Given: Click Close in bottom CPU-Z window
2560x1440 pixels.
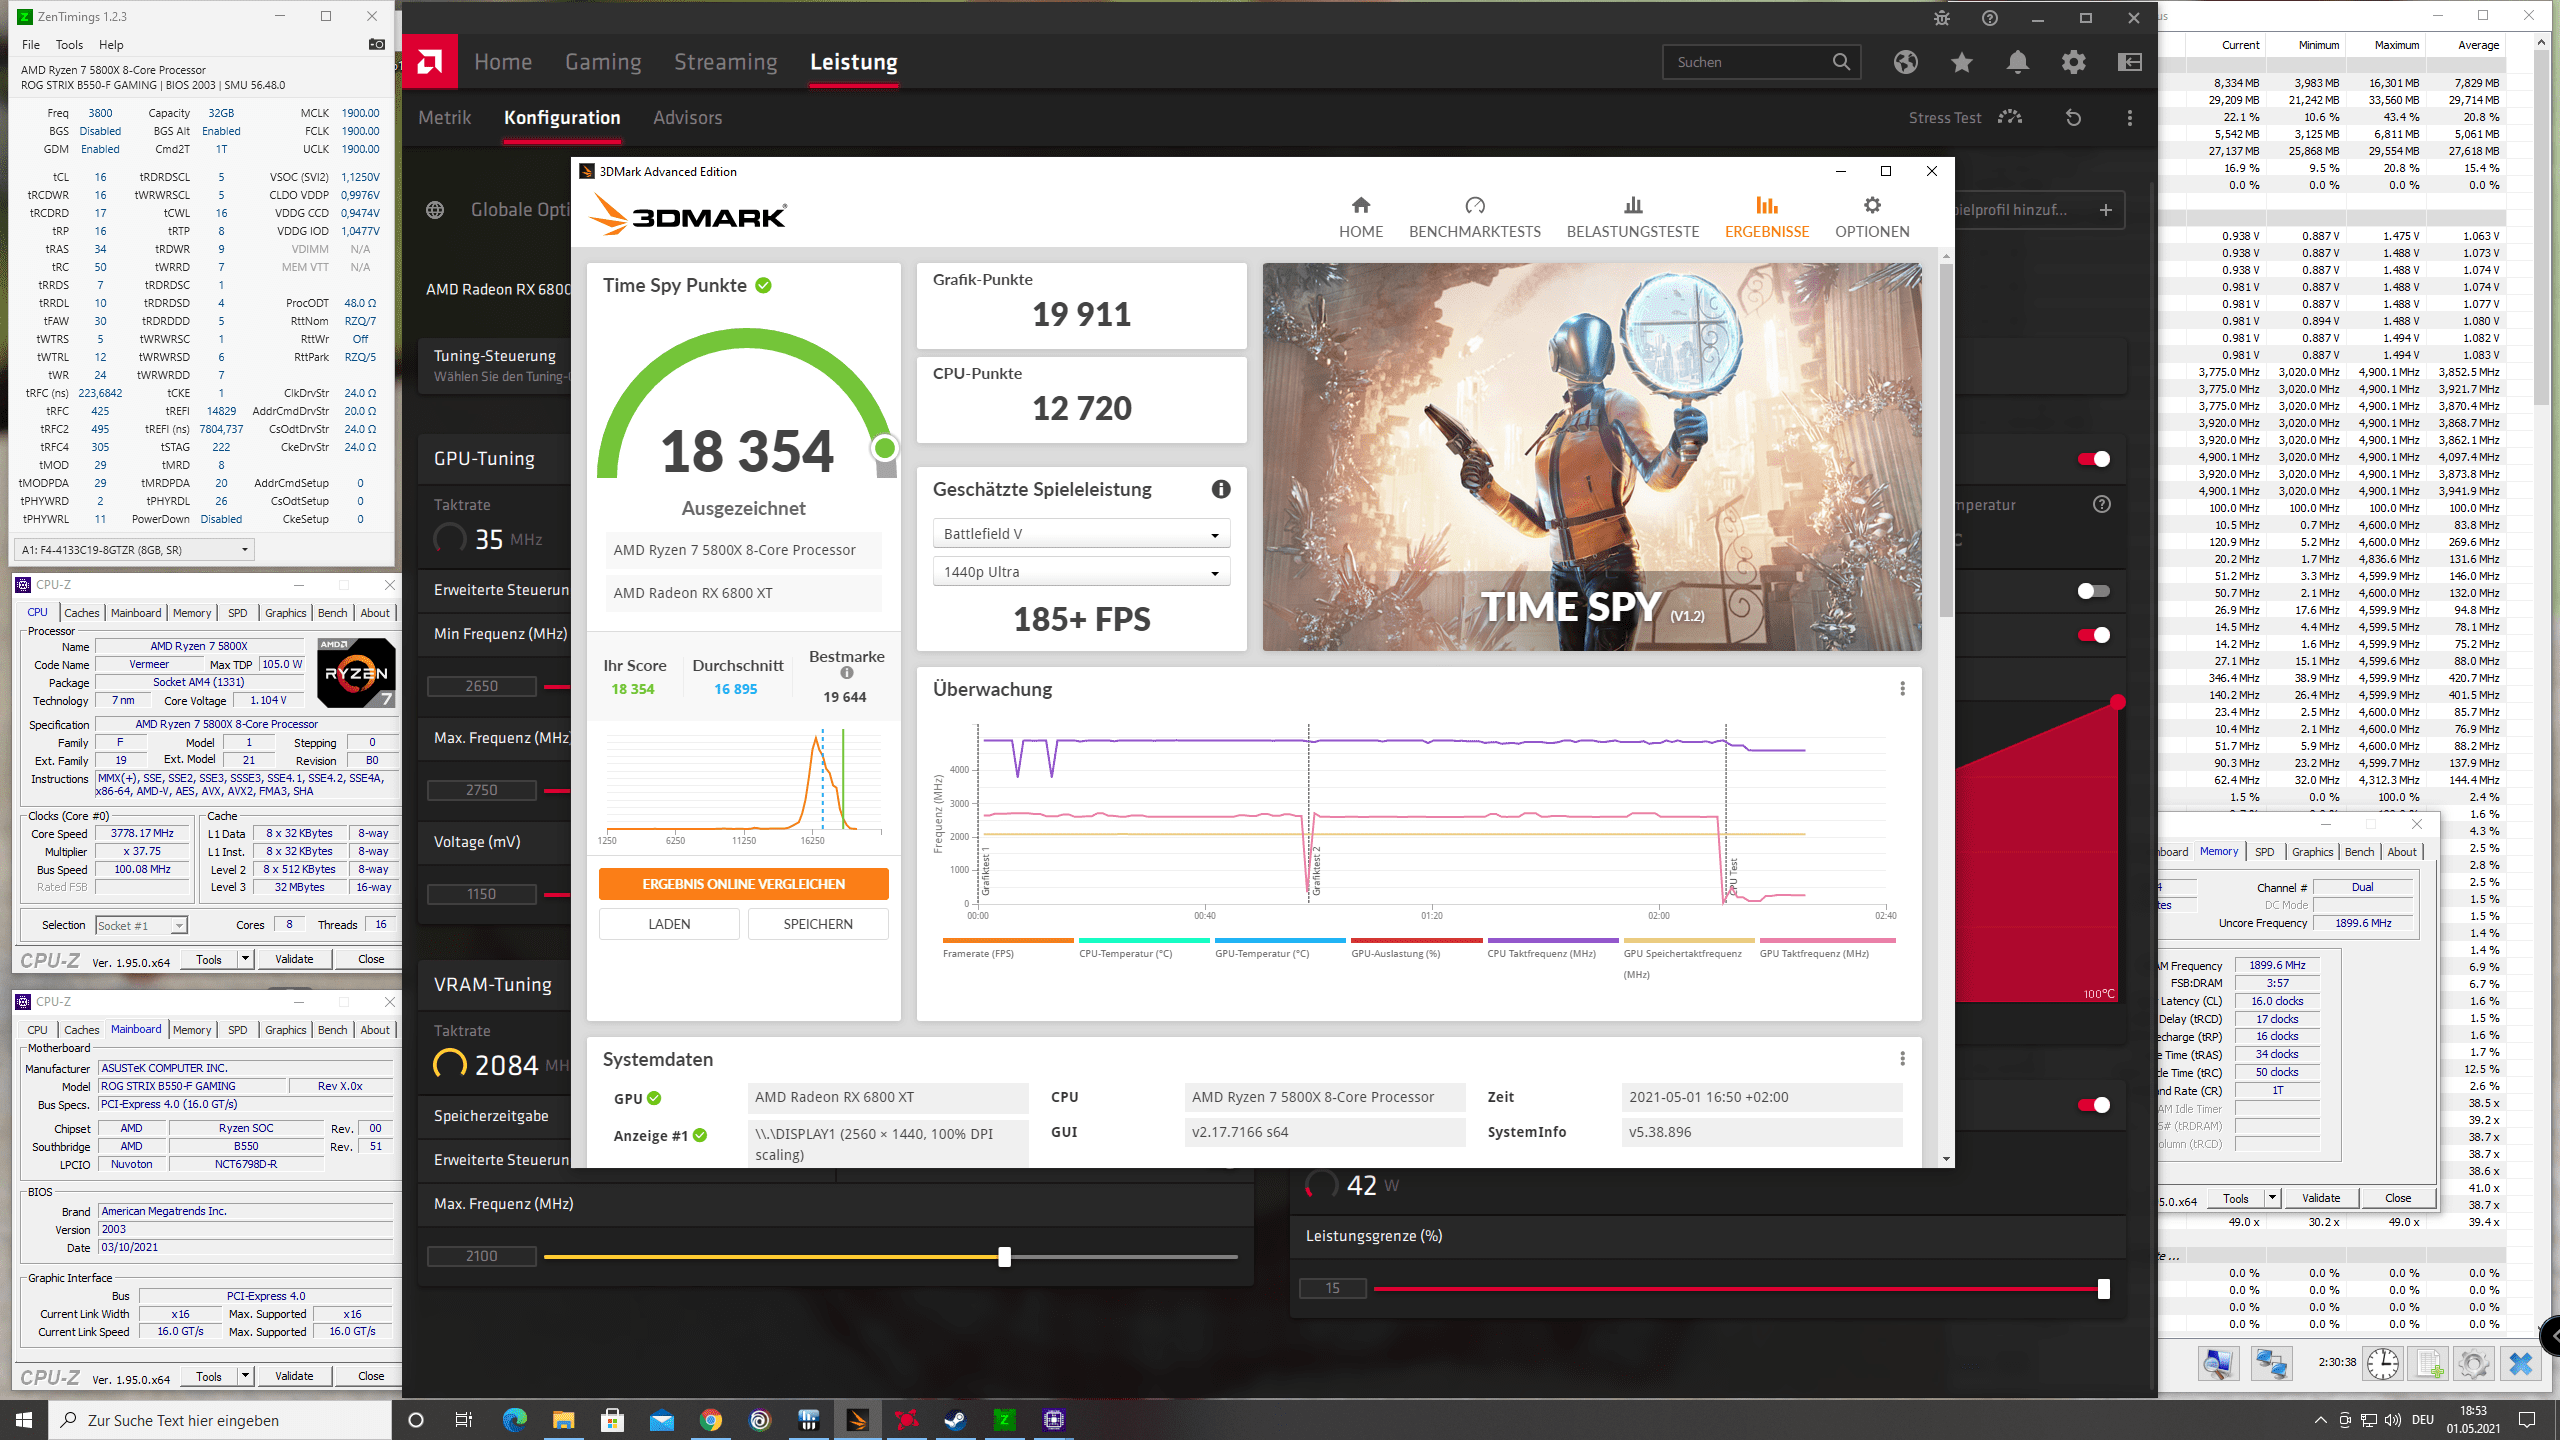Looking at the screenshot, I should (x=371, y=1377).
